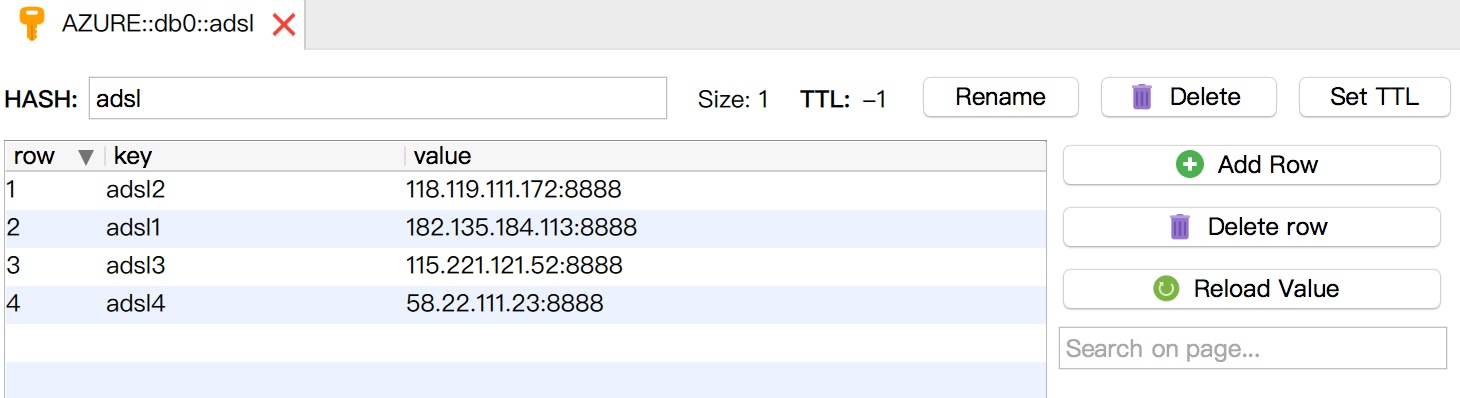
Task: Select the adsl1 key cell
Action: 134,228
